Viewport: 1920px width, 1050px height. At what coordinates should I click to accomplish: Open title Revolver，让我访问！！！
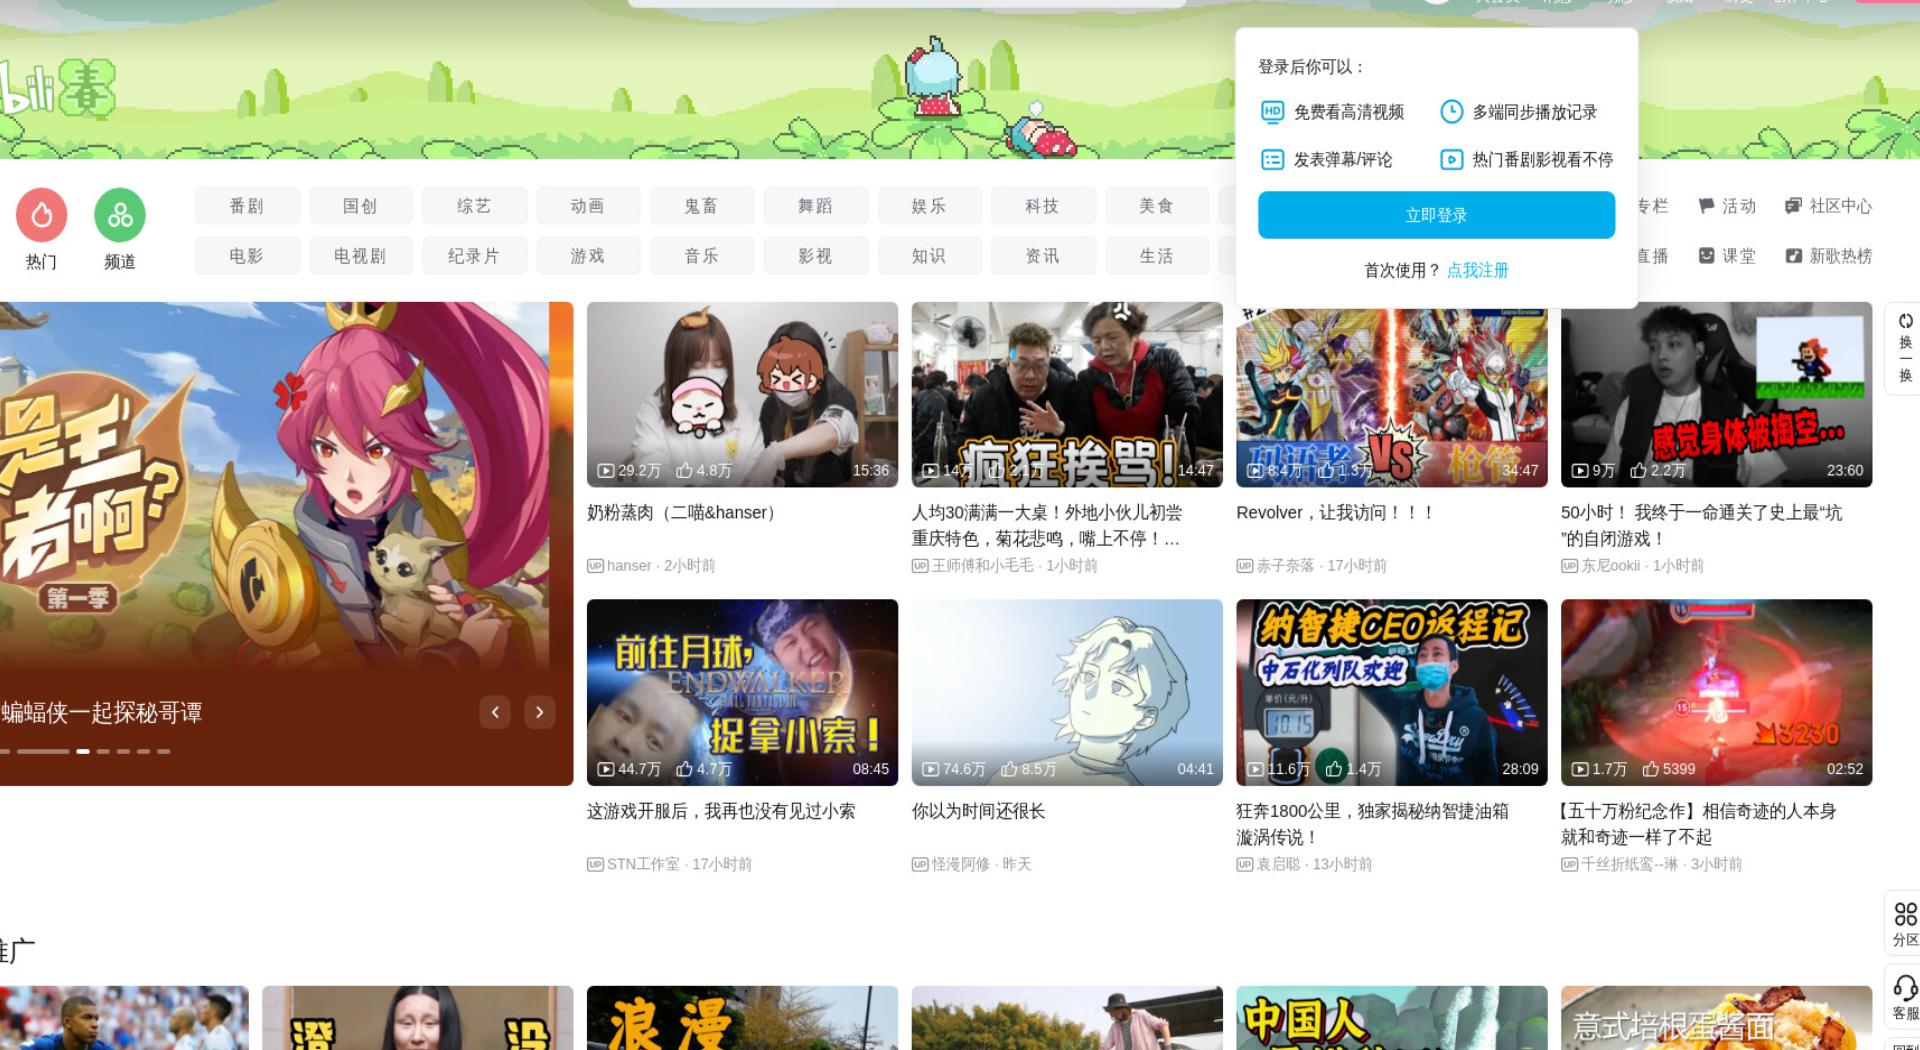[x=1336, y=513]
